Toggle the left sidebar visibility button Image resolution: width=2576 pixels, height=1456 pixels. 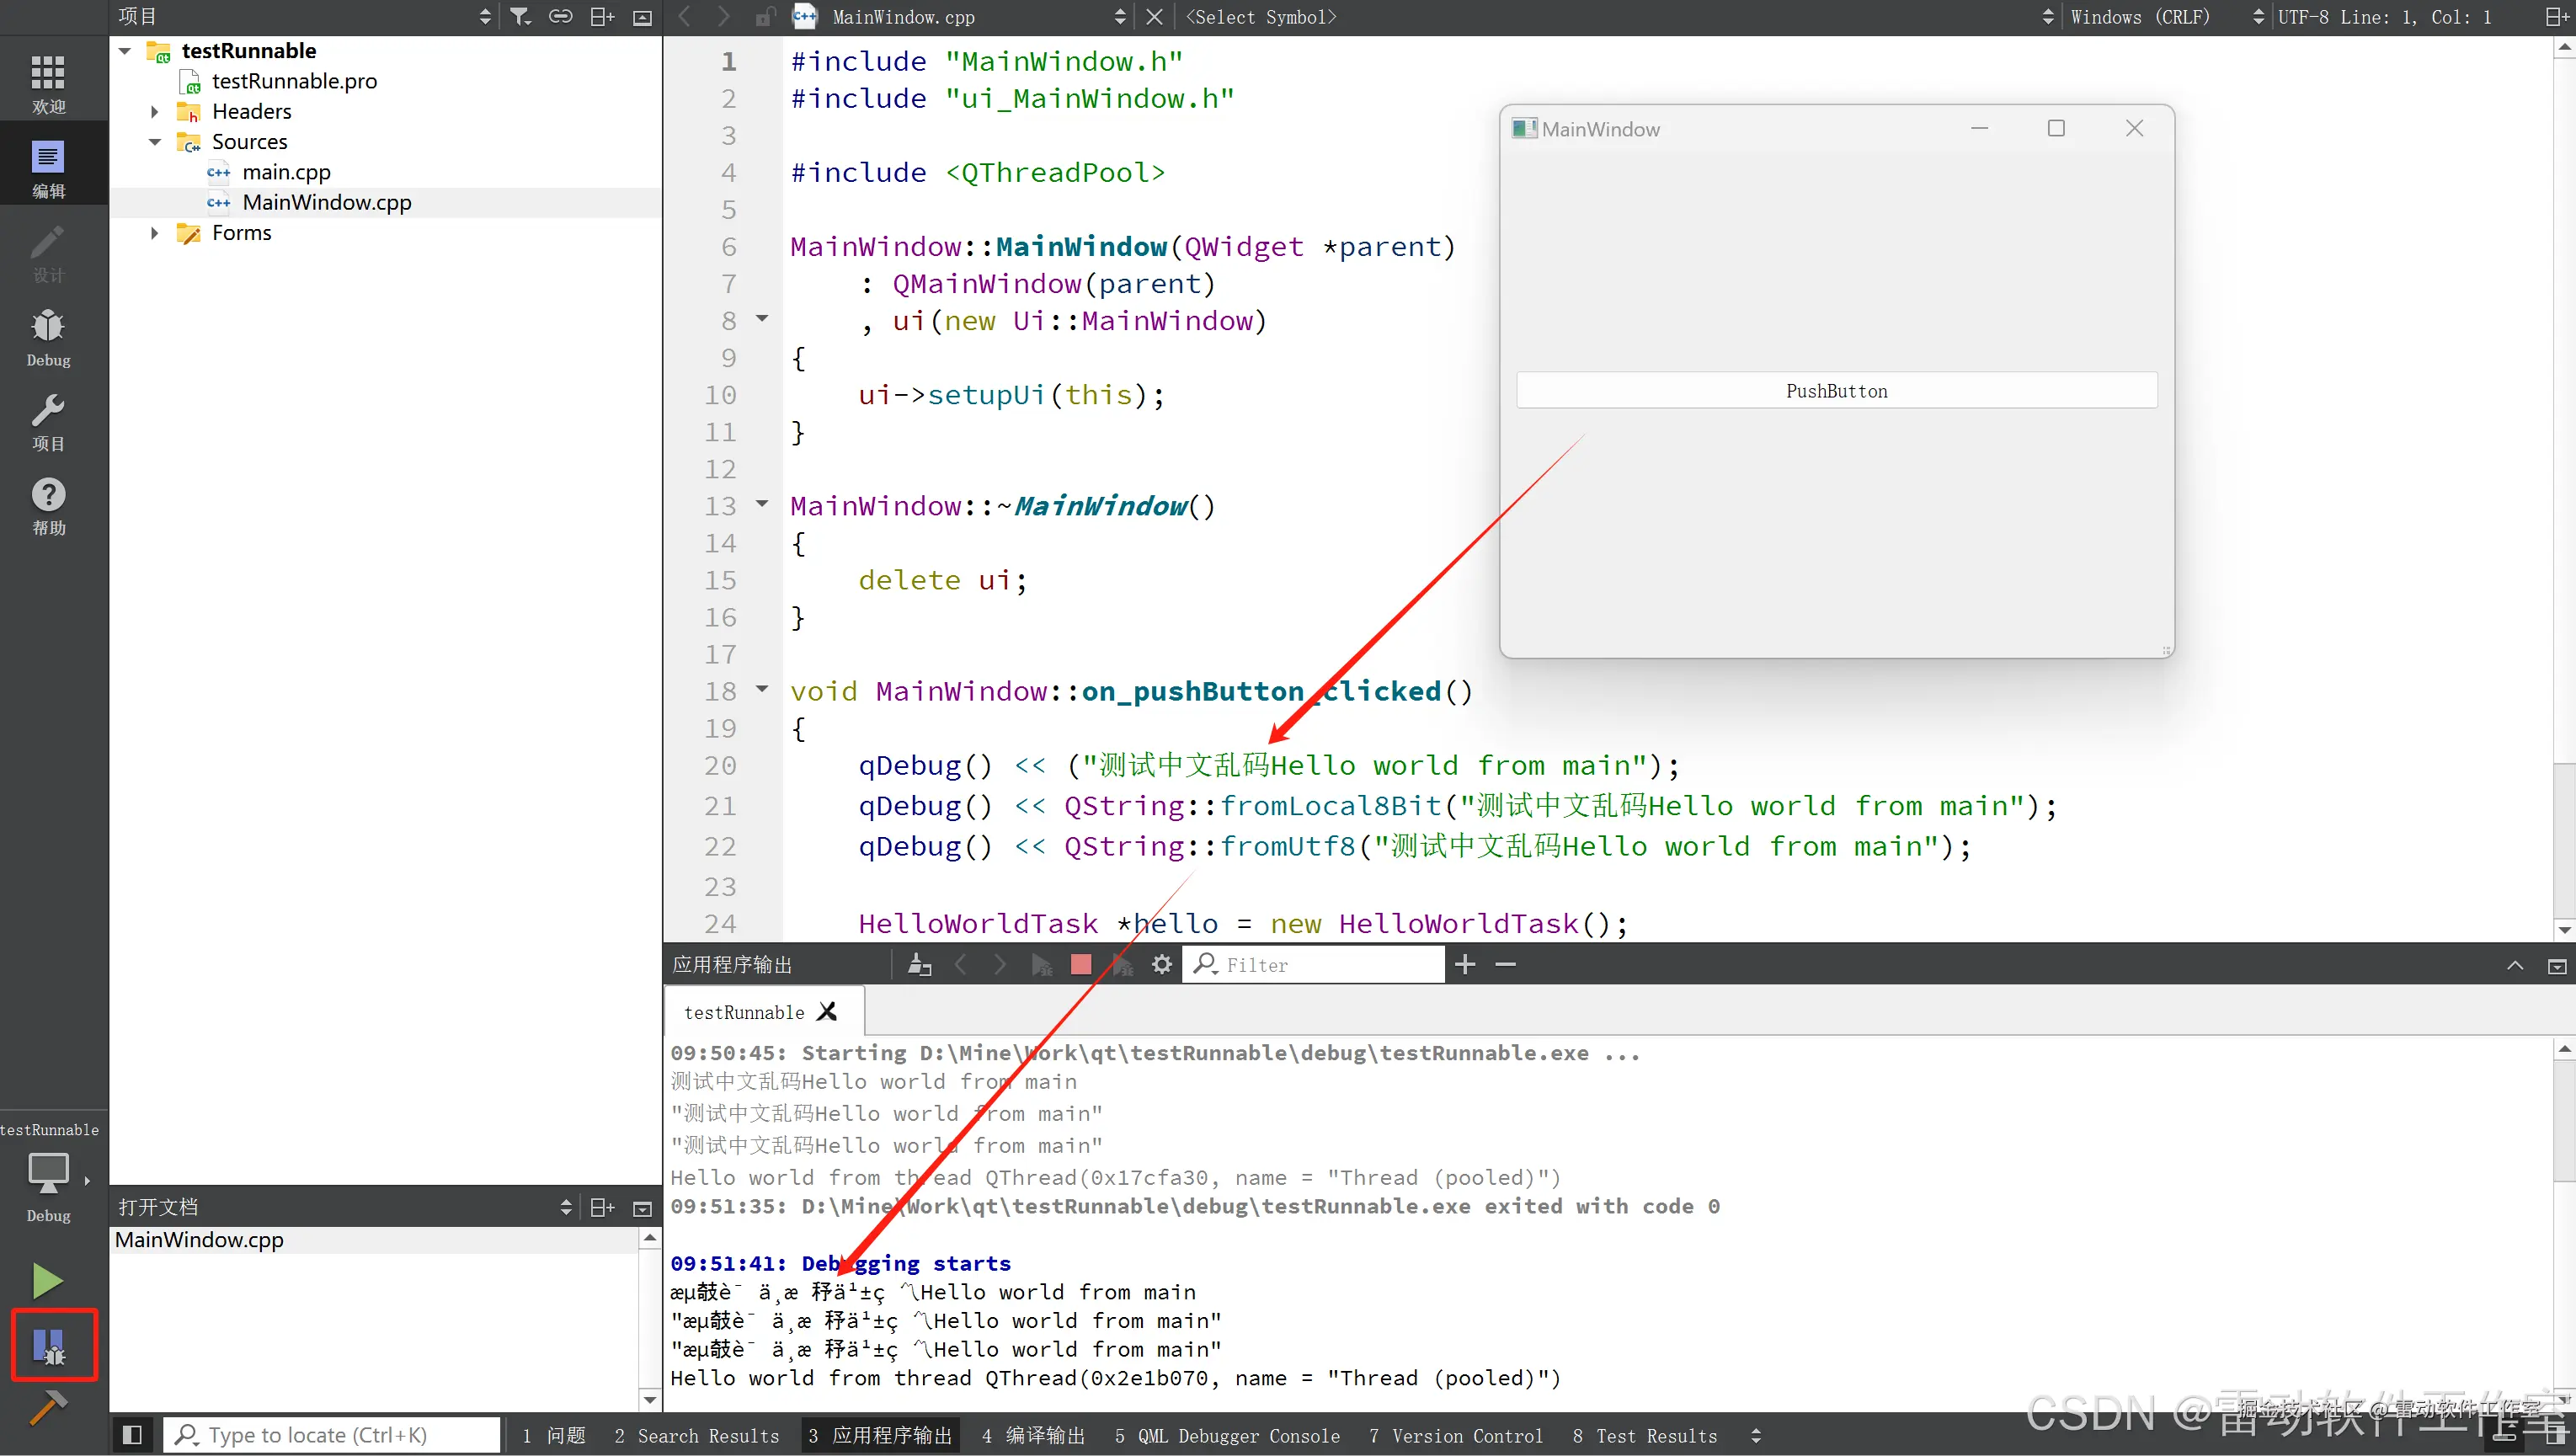tap(132, 1435)
